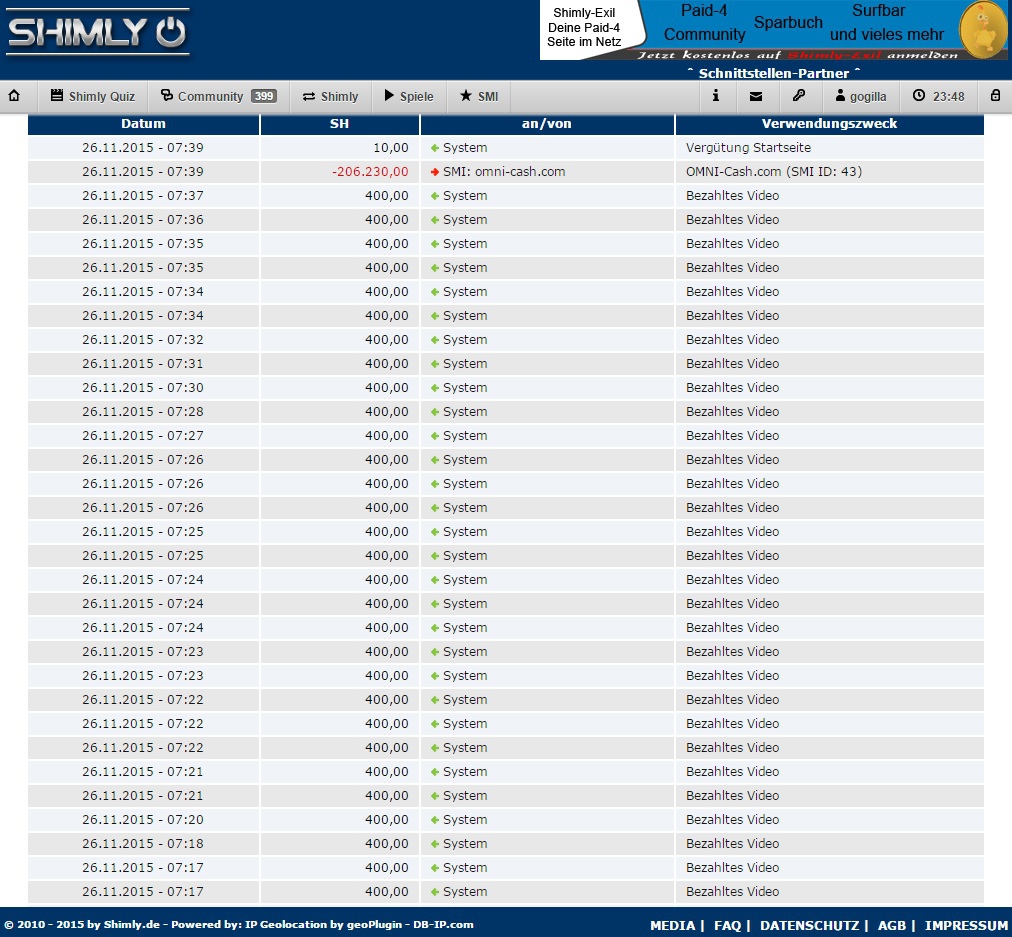Click green arrow in the 07:36 row
Screen dimensions: 1012x937
tap(435, 219)
